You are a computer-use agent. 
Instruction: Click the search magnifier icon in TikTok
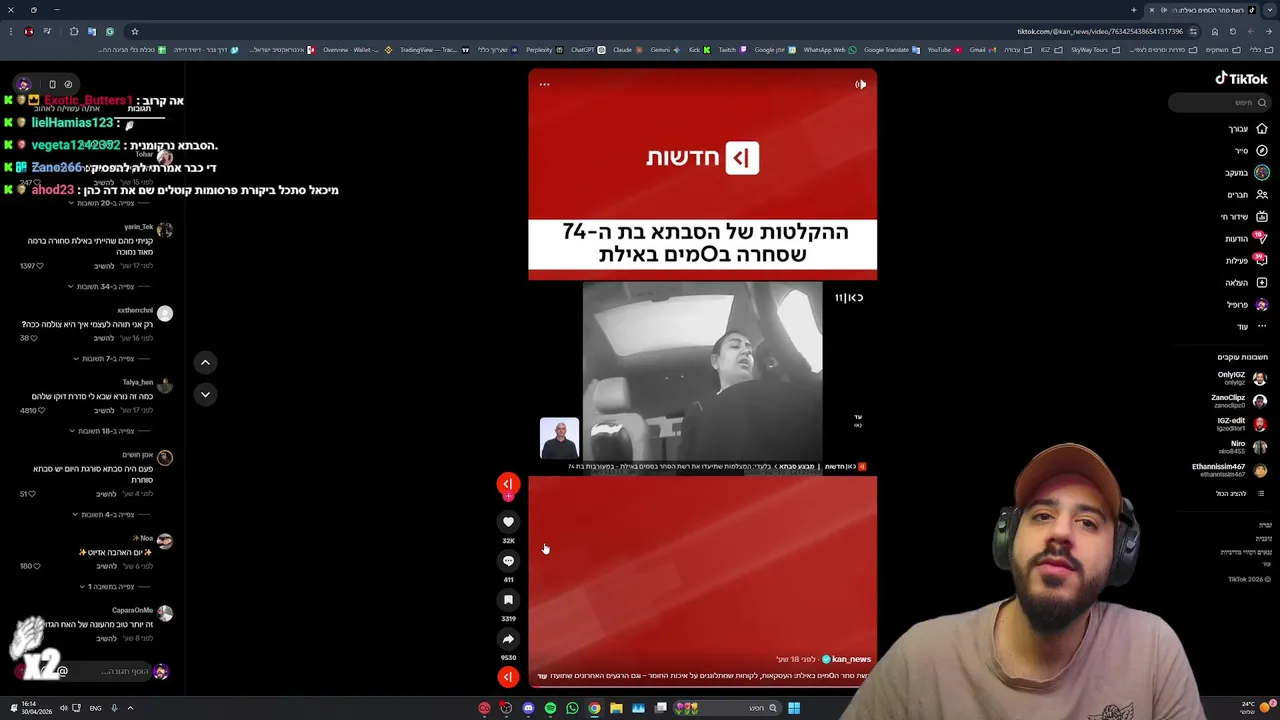(x=1262, y=103)
